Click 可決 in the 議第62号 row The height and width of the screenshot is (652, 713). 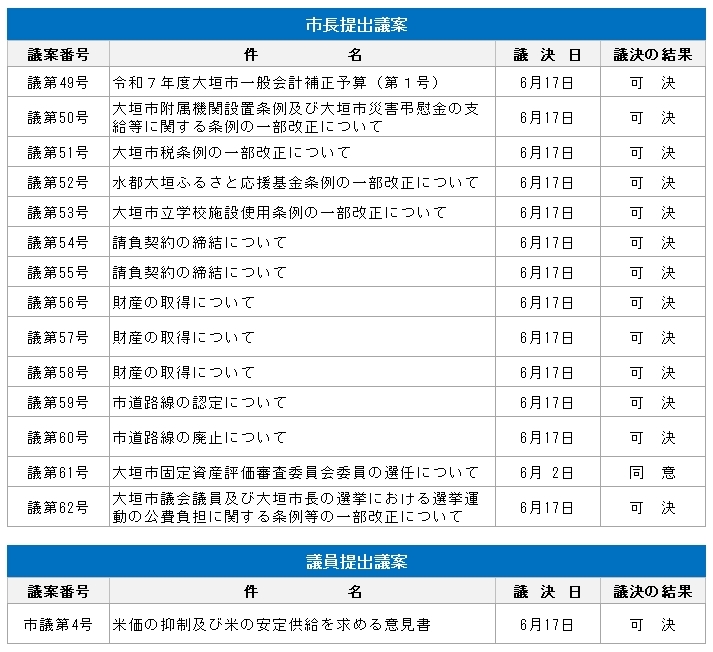[653, 507]
